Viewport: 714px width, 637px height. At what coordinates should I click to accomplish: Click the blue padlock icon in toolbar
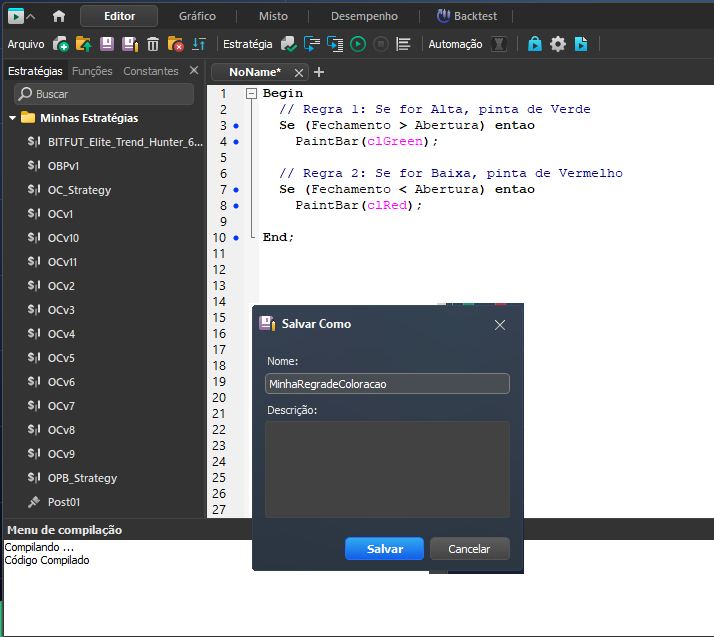[535, 44]
